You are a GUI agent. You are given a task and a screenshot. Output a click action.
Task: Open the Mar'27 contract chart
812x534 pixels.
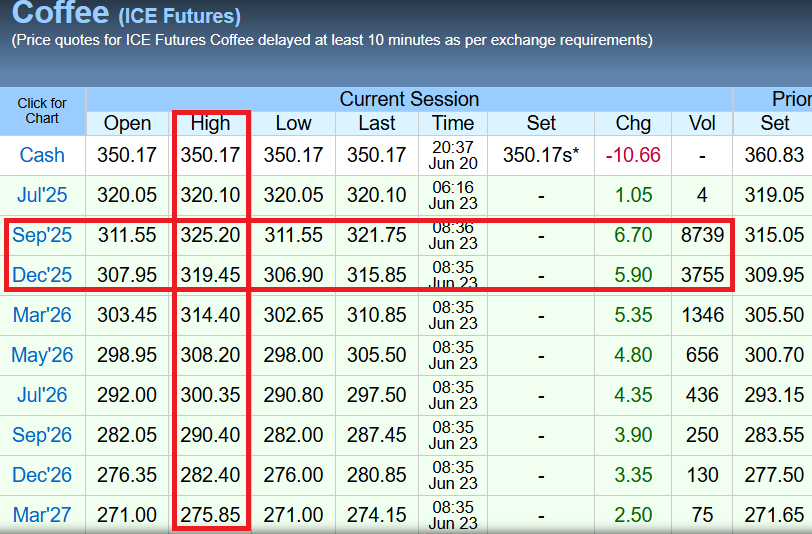42,515
